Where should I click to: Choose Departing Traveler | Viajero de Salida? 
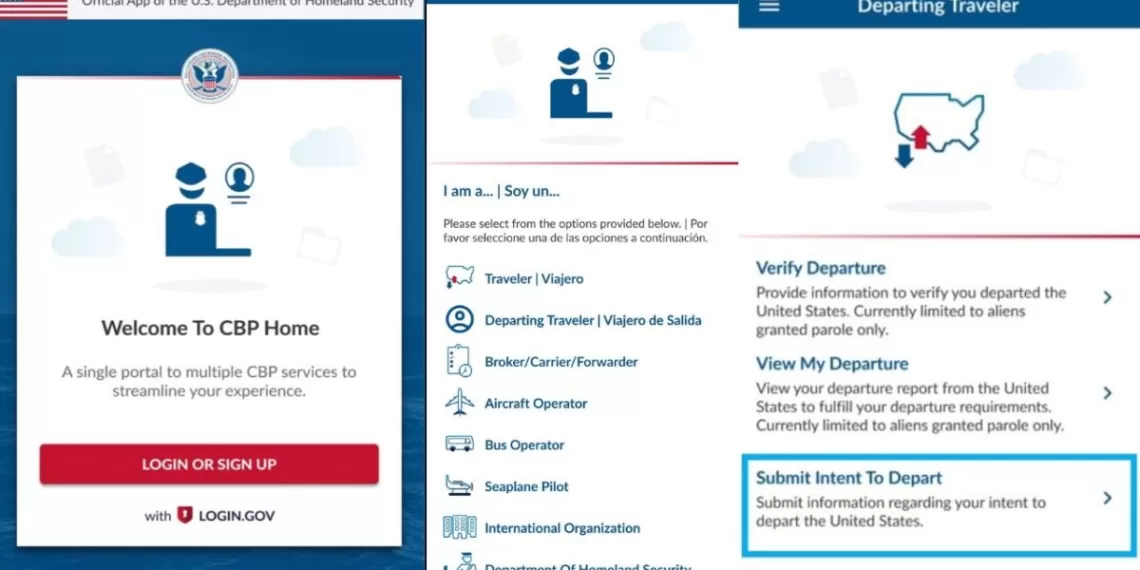tap(593, 320)
